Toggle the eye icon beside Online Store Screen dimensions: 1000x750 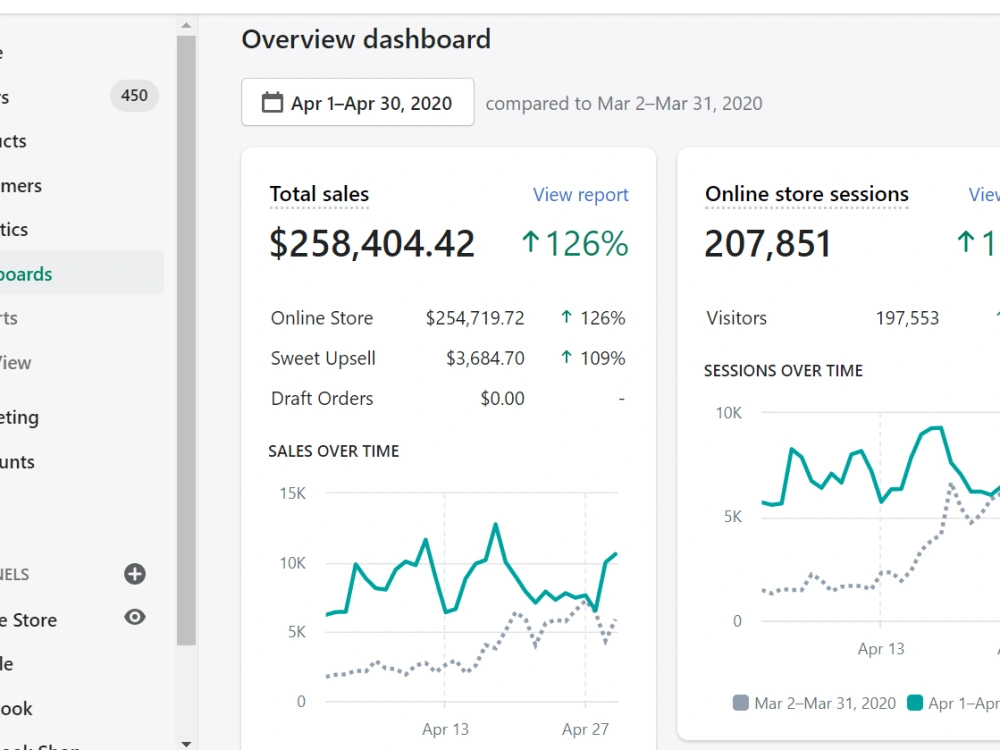tap(135, 617)
